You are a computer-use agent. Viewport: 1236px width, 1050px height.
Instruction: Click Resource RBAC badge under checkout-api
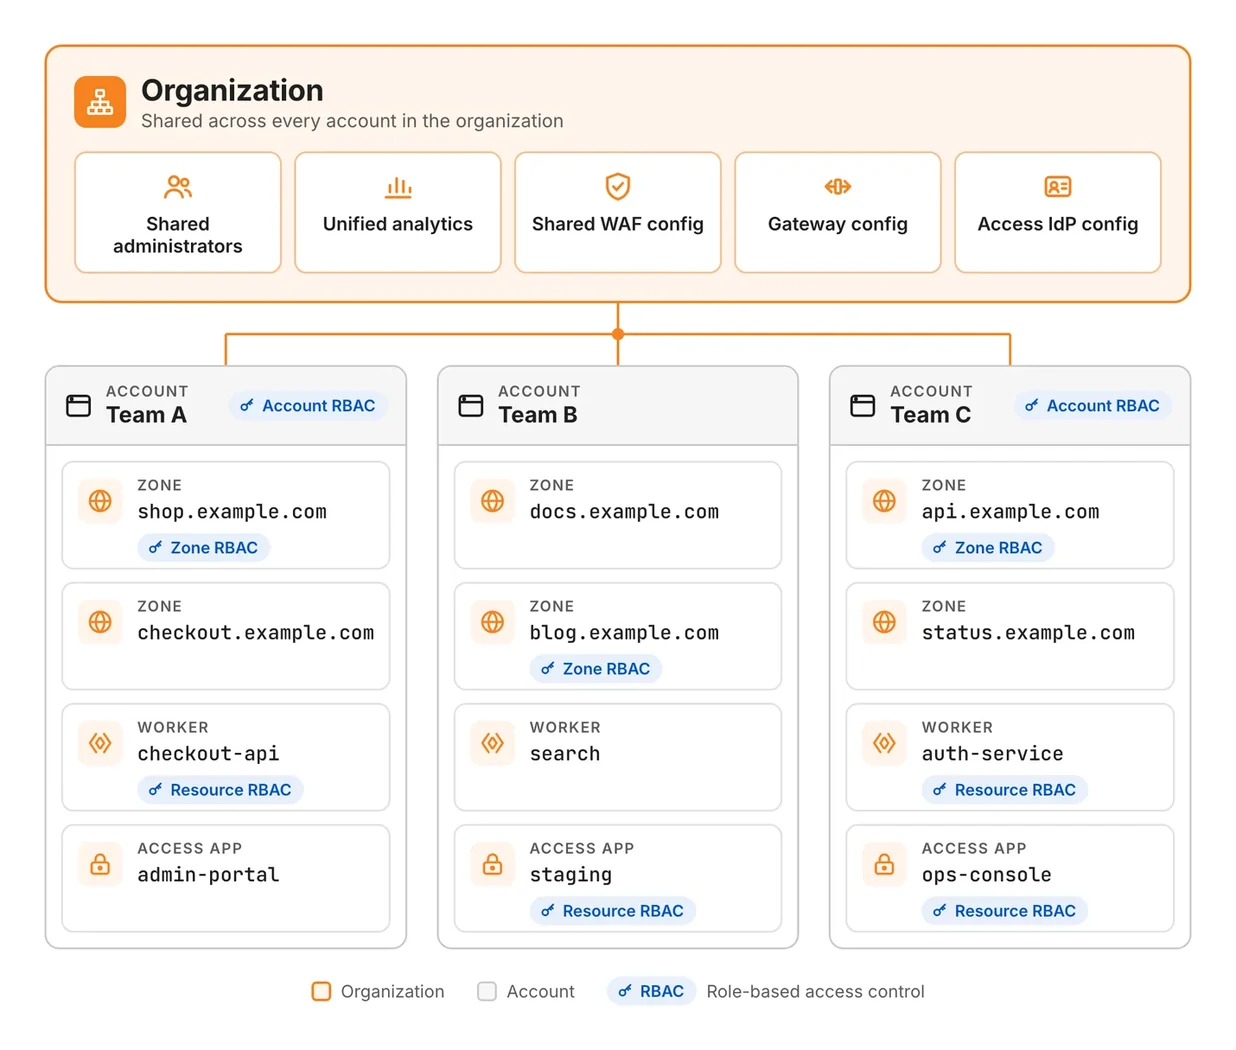click(x=220, y=789)
